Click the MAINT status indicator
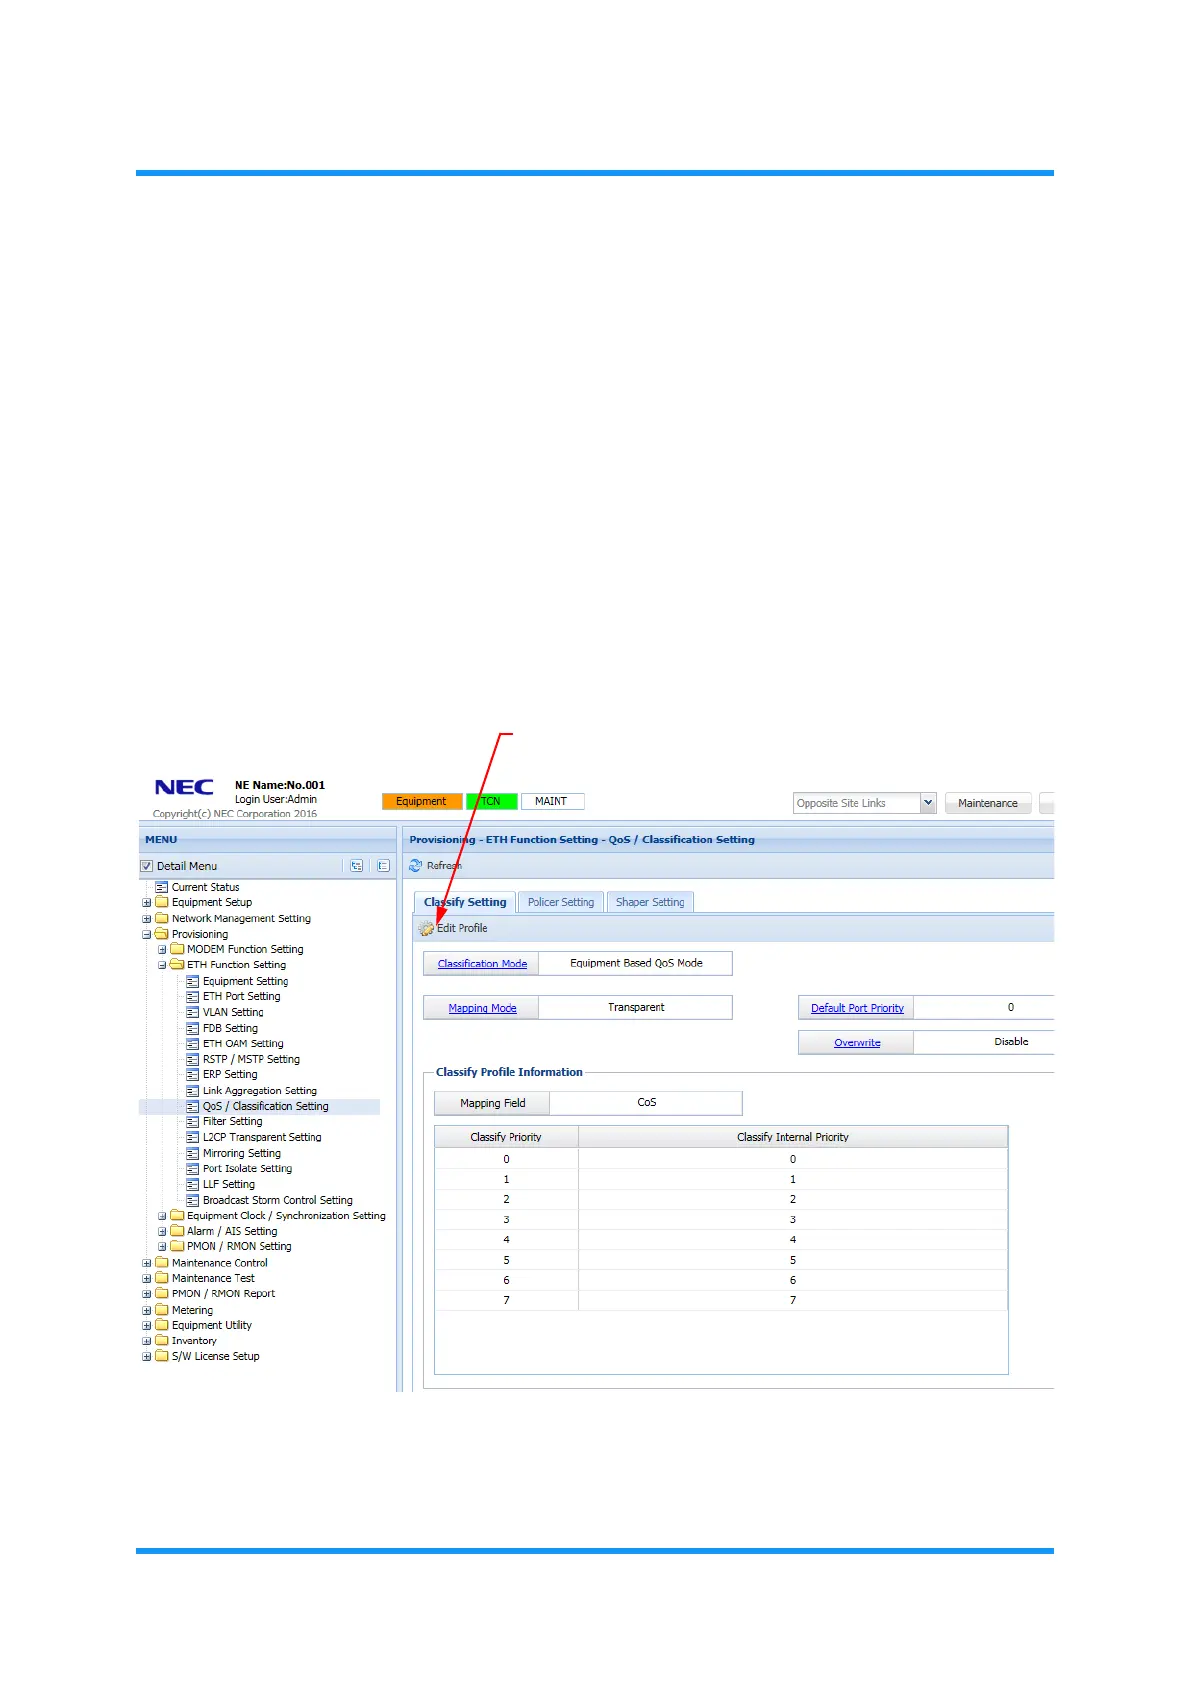Image resolution: width=1190 pixels, height=1684 pixels. click(x=552, y=802)
